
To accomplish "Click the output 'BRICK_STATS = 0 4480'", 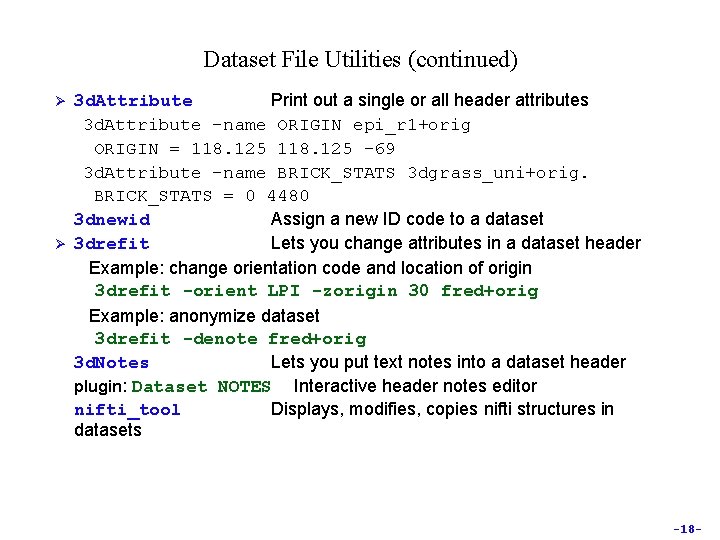I will 202,196.
